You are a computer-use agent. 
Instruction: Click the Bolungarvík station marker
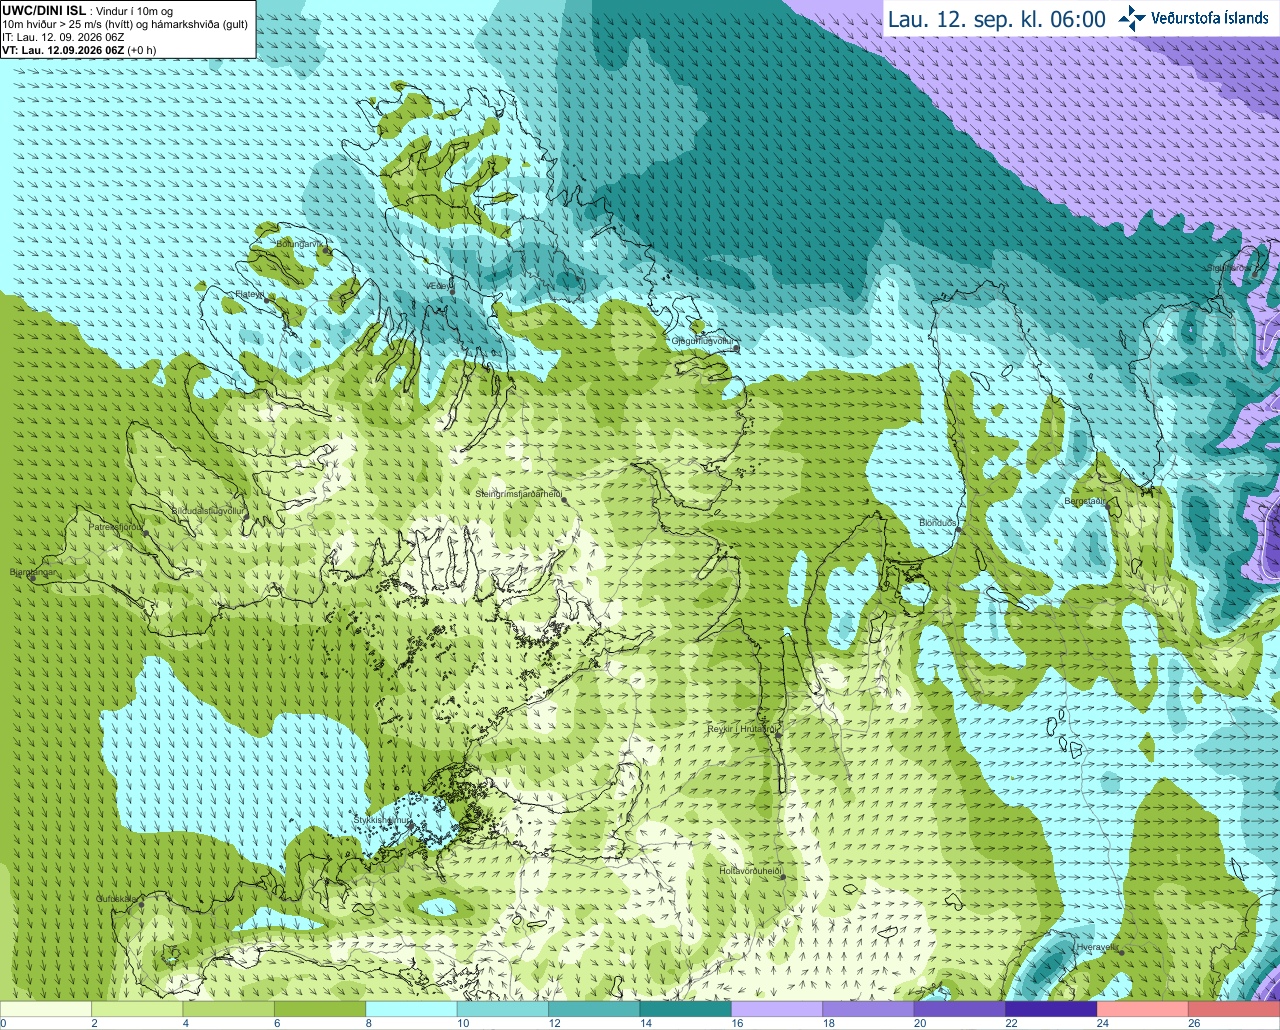[x=326, y=252]
